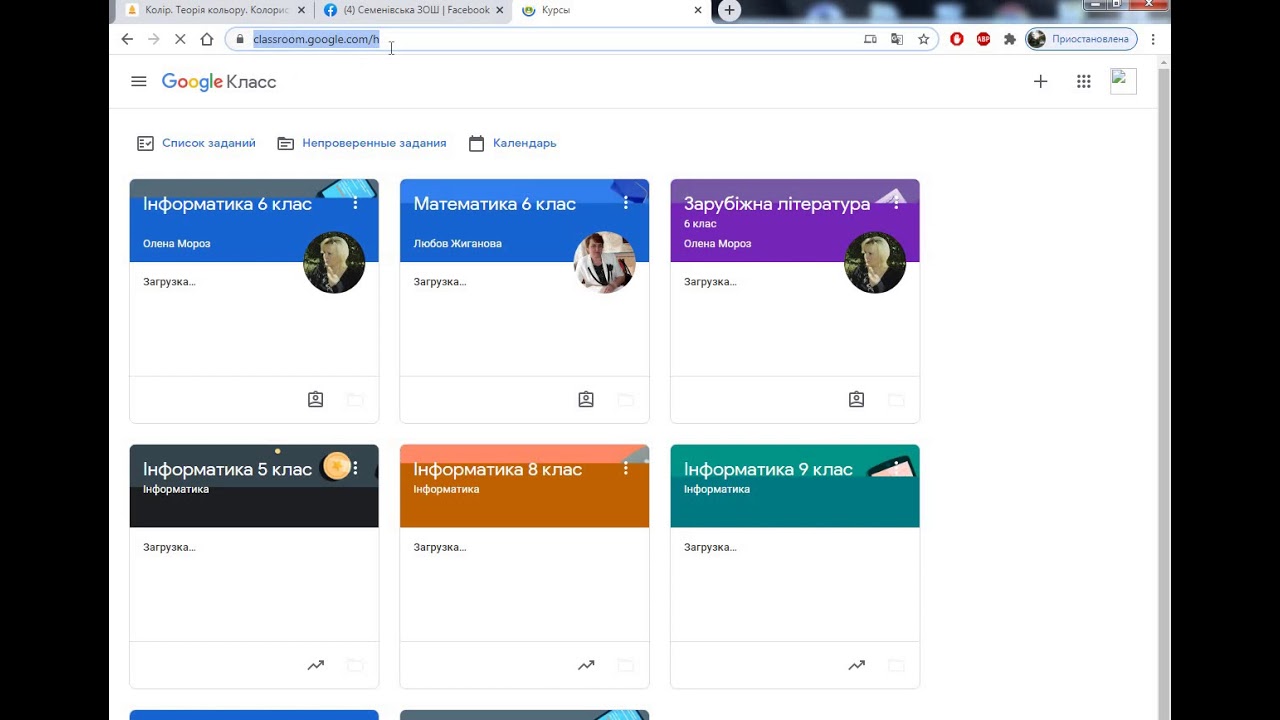Open Список заданий to-do list
The image size is (1280, 720).
pyautogui.click(x=196, y=143)
